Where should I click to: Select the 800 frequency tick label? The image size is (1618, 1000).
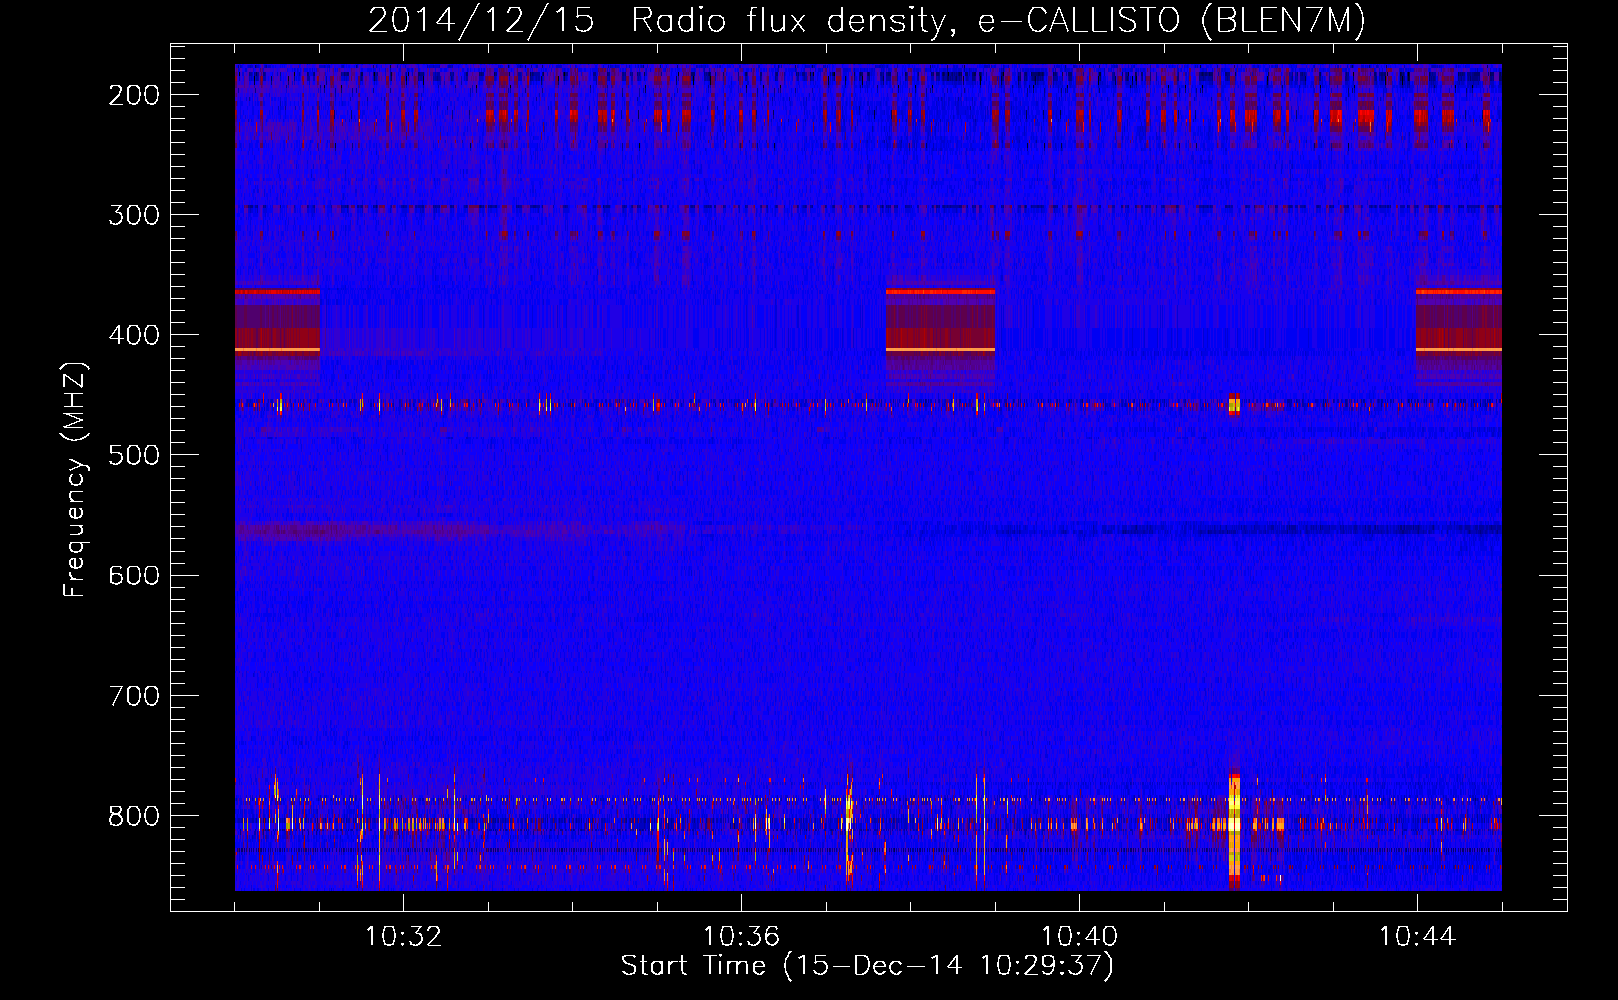[x=133, y=815]
